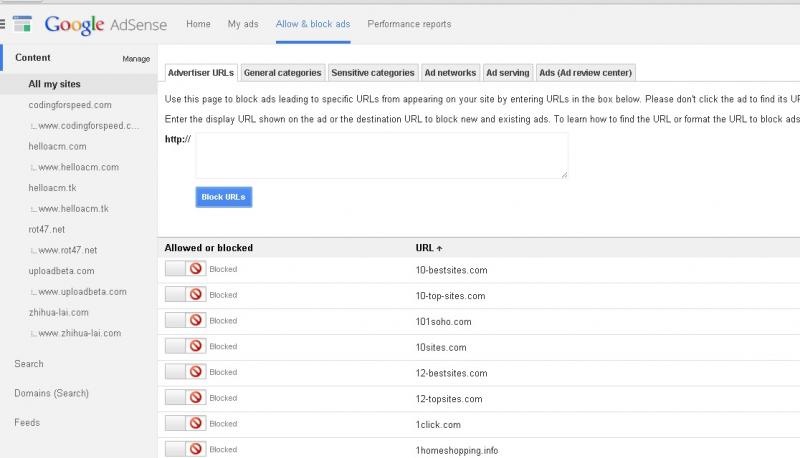
Task: Open the Ads (Ad review center) tab
Action: coord(586,72)
